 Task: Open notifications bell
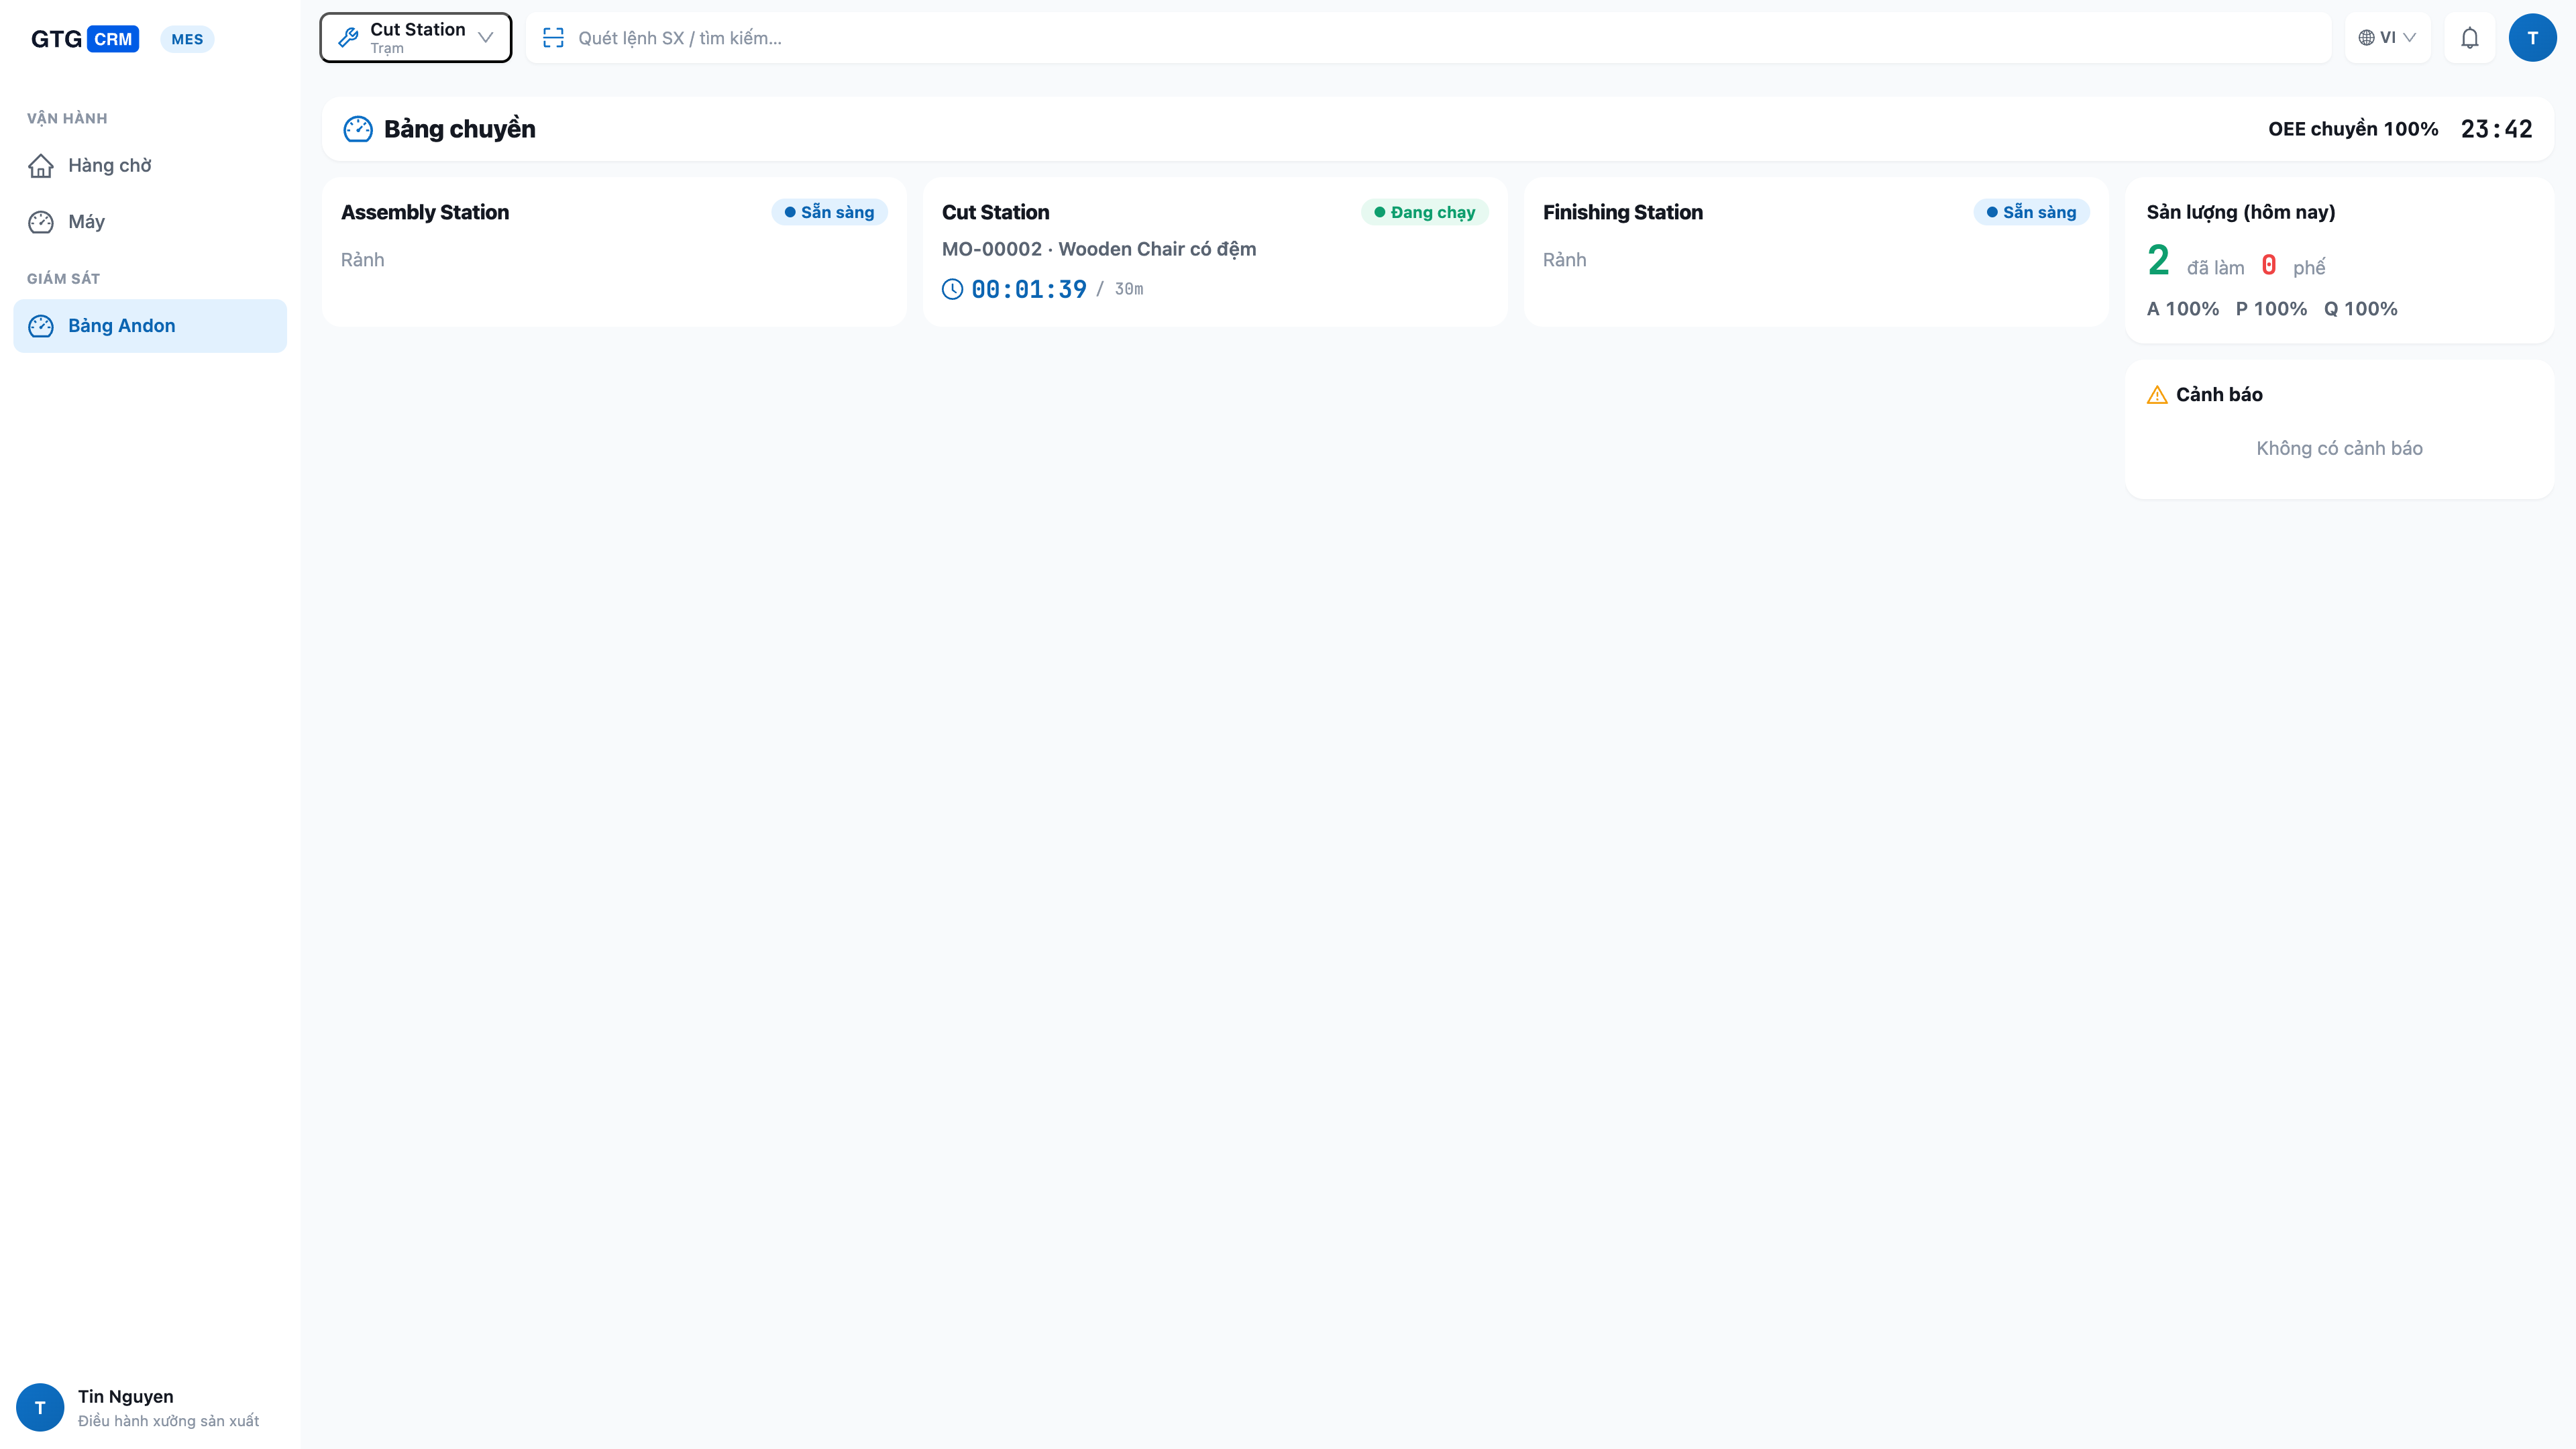(2469, 38)
